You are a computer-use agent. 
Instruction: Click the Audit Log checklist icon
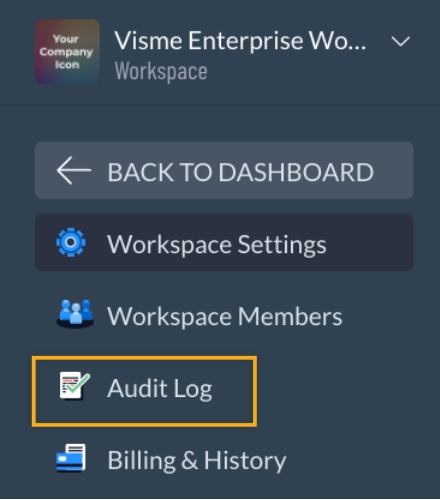(75, 386)
